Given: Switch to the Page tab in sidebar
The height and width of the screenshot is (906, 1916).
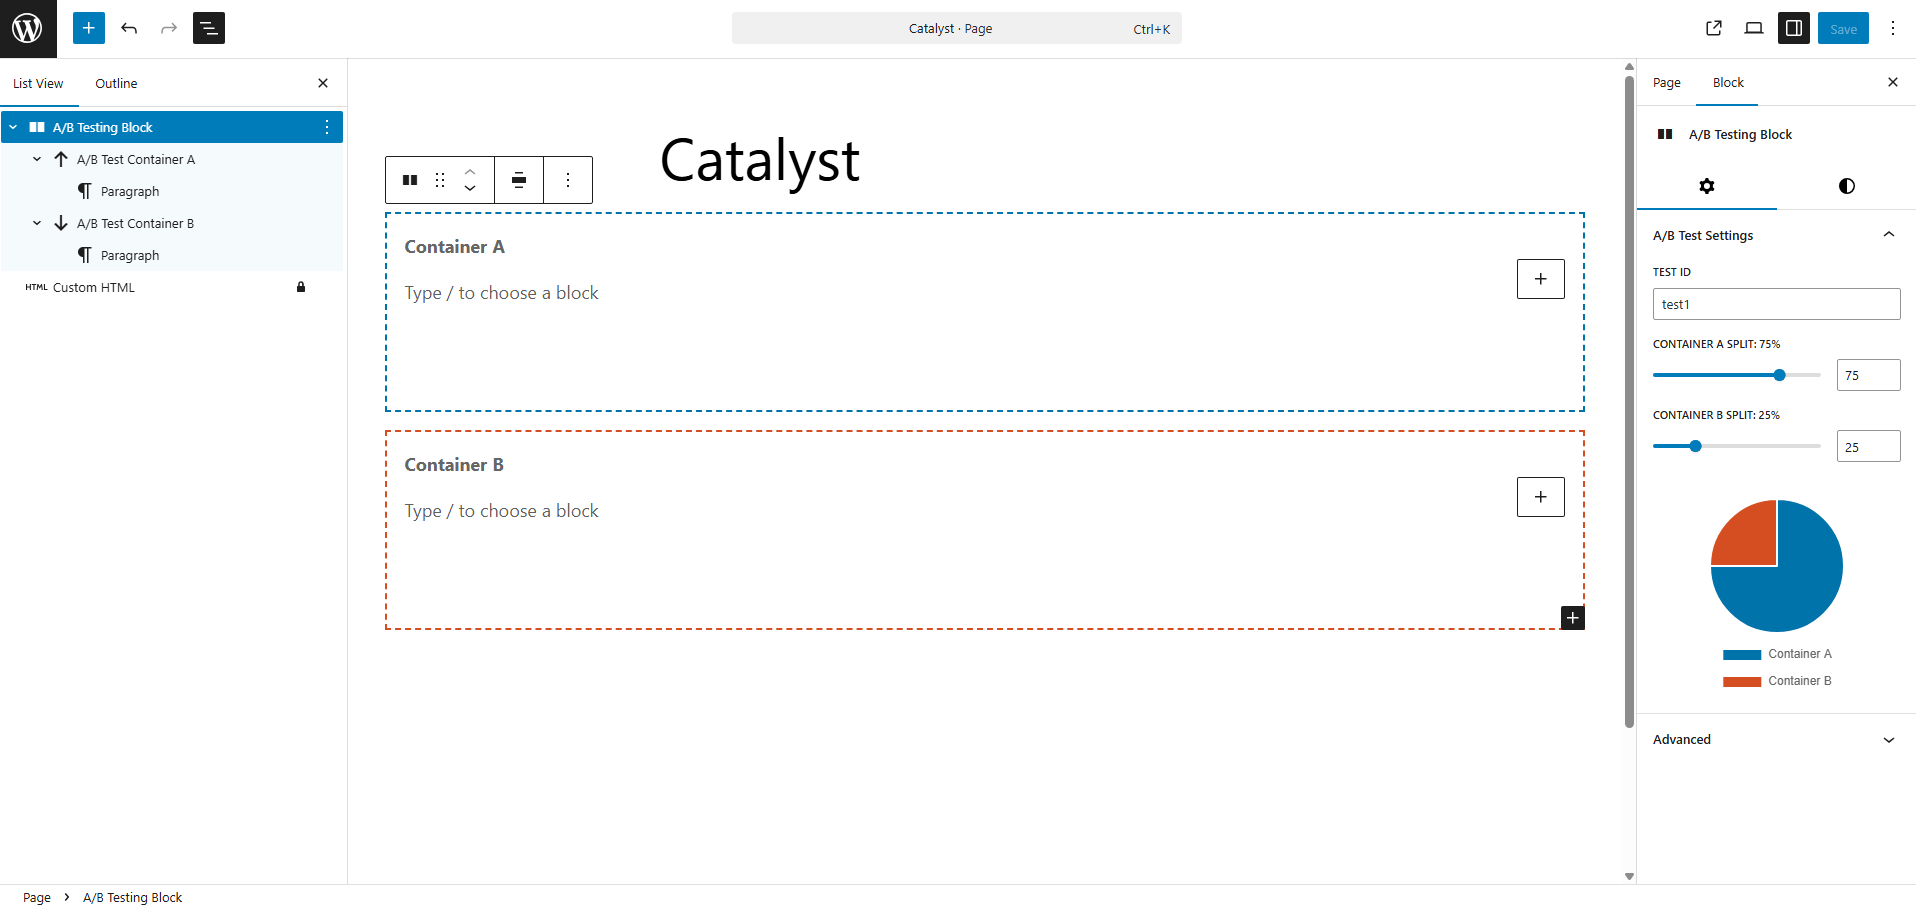Looking at the screenshot, I should click(x=1666, y=83).
